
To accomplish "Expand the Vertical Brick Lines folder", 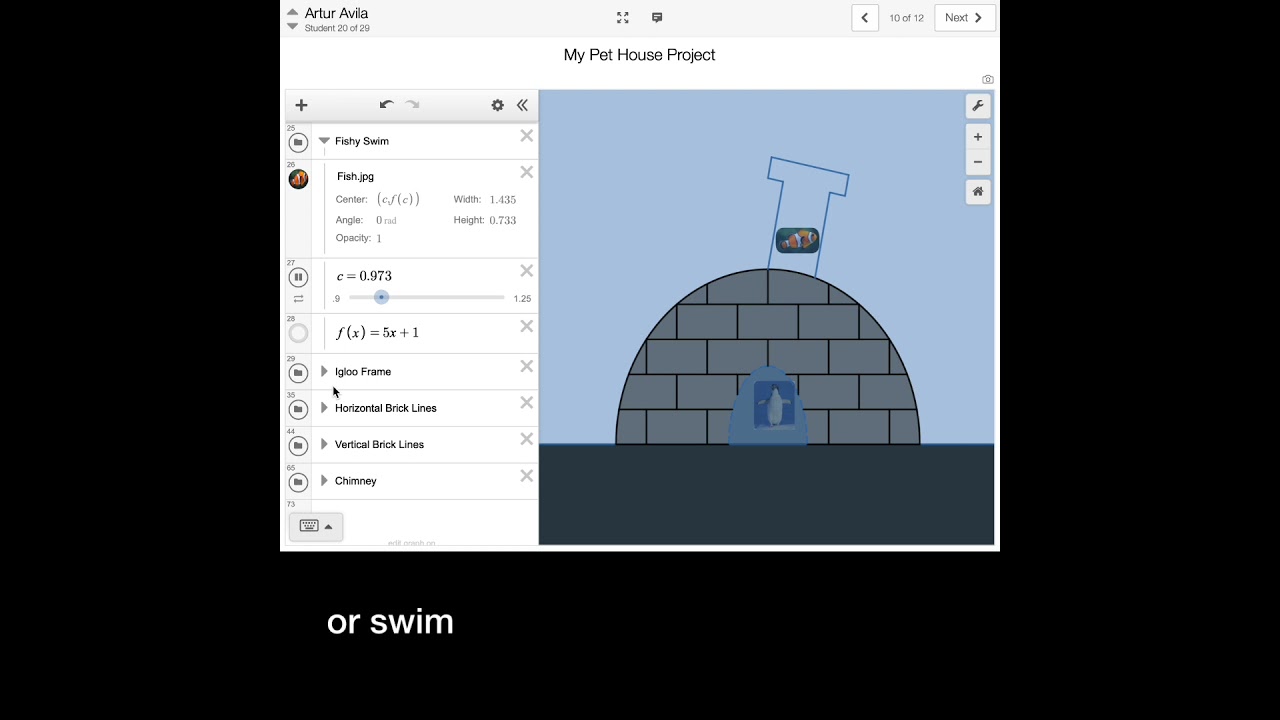I will 324,444.
